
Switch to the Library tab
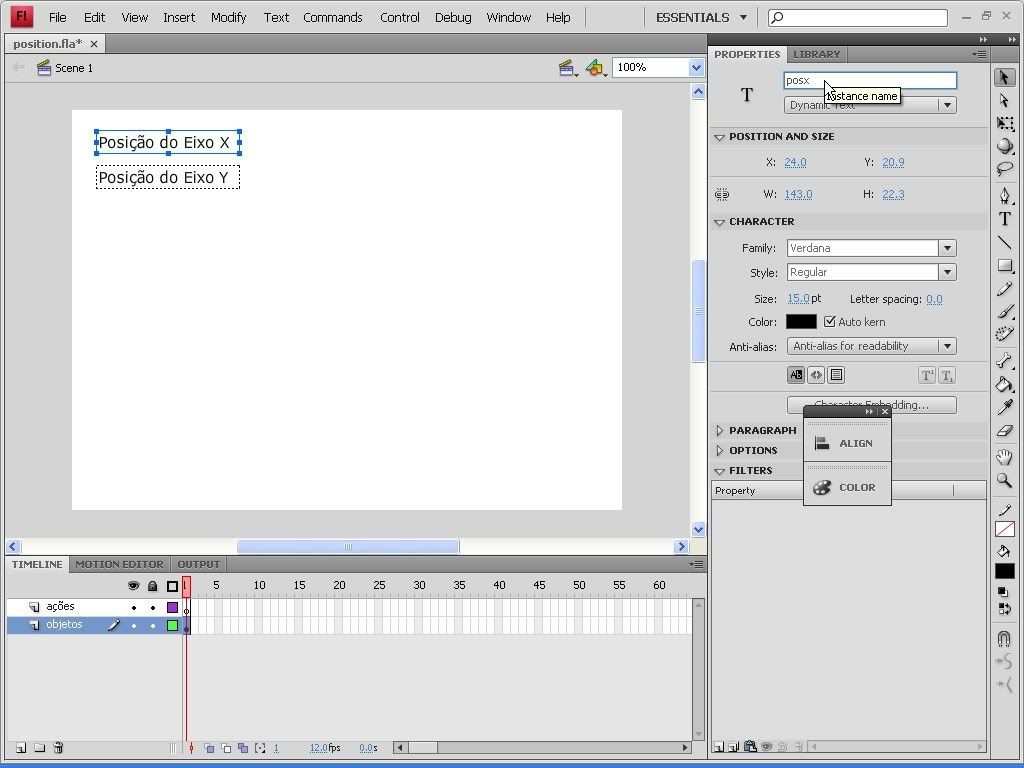tap(816, 54)
